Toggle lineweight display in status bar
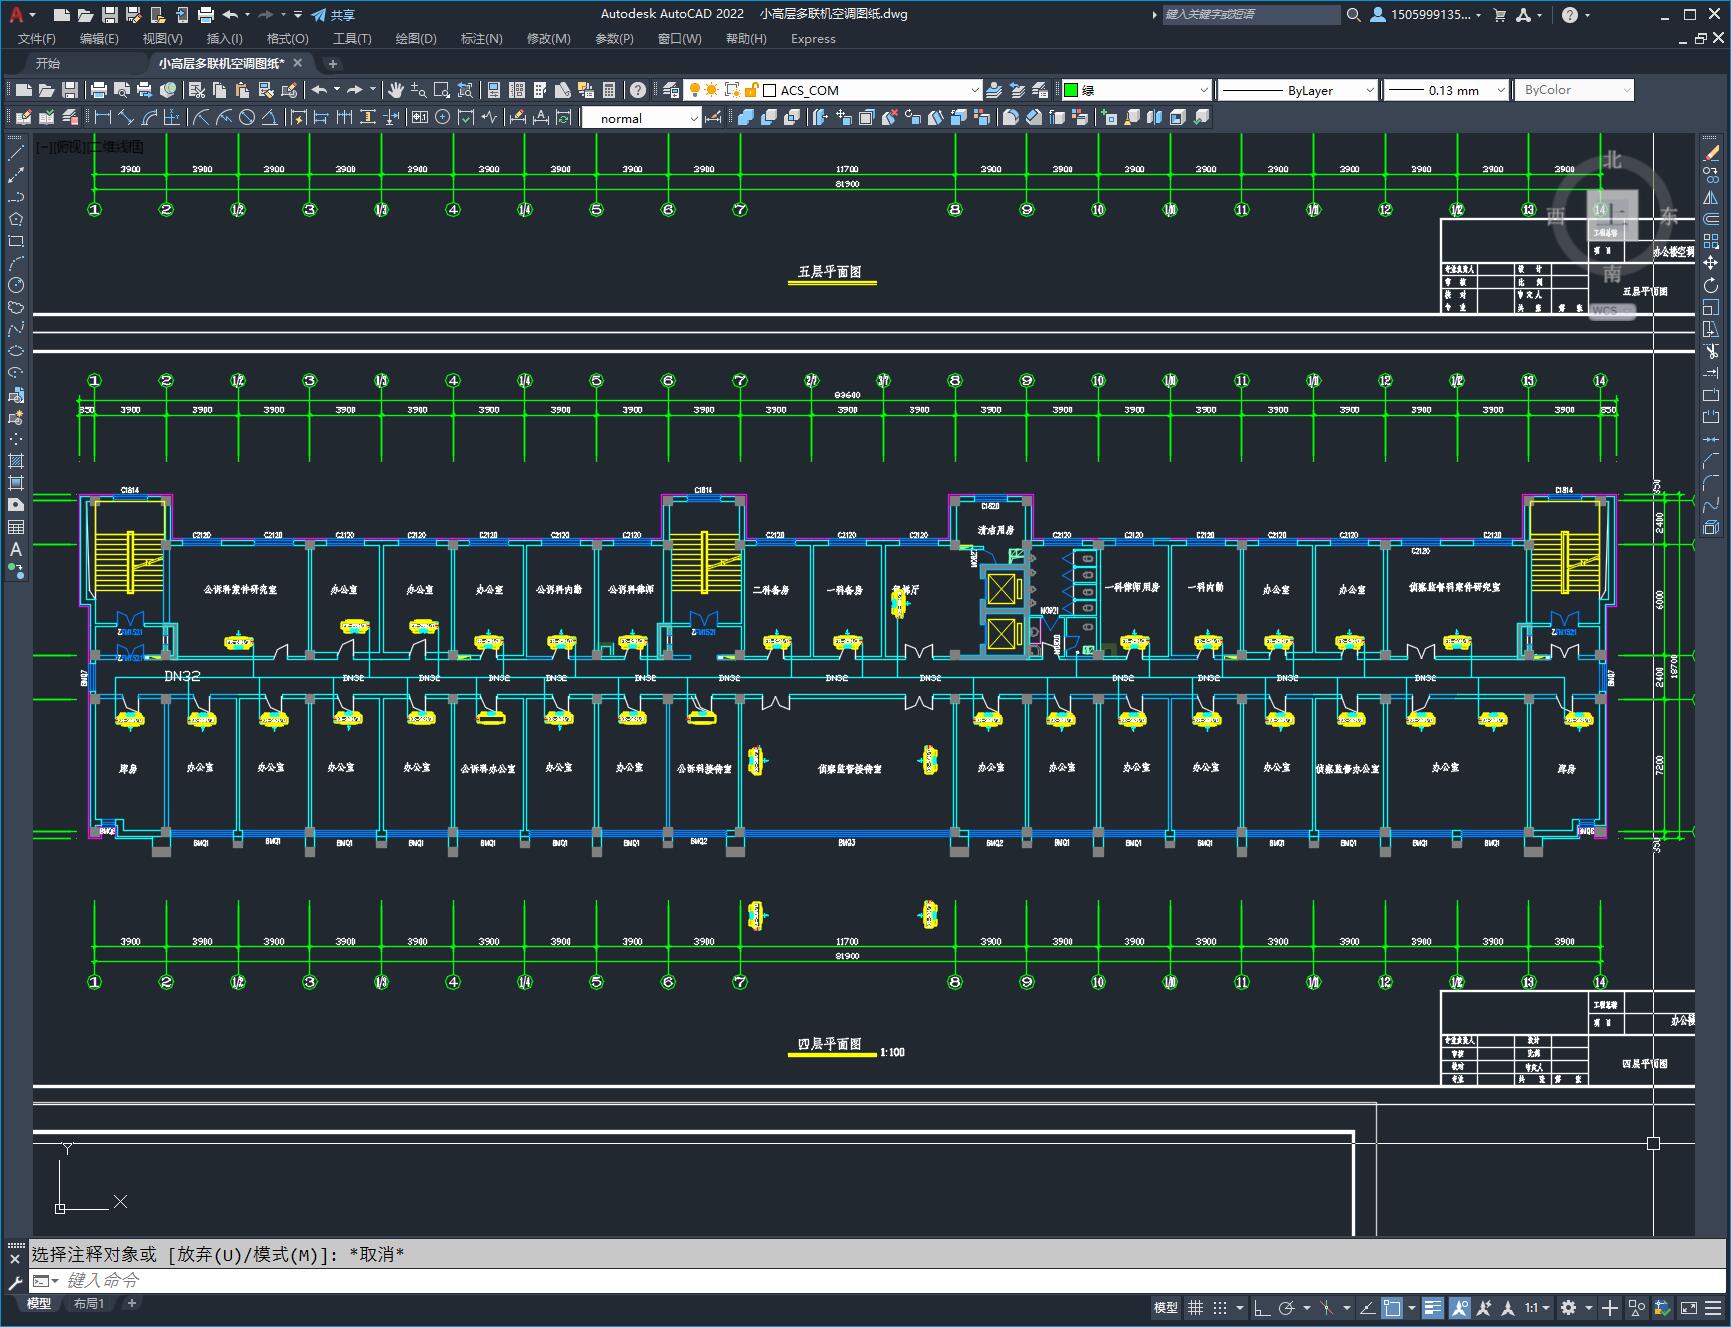The width and height of the screenshot is (1731, 1327). (1433, 1307)
